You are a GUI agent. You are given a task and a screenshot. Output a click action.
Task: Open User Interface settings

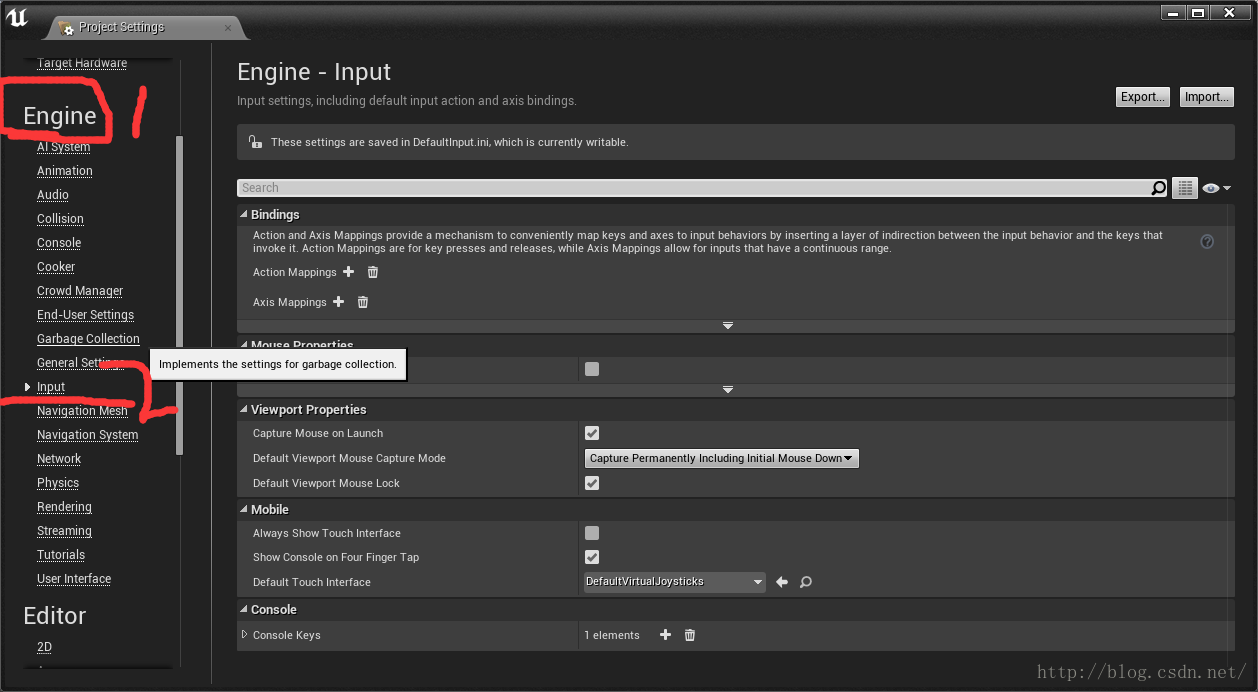pos(74,579)
